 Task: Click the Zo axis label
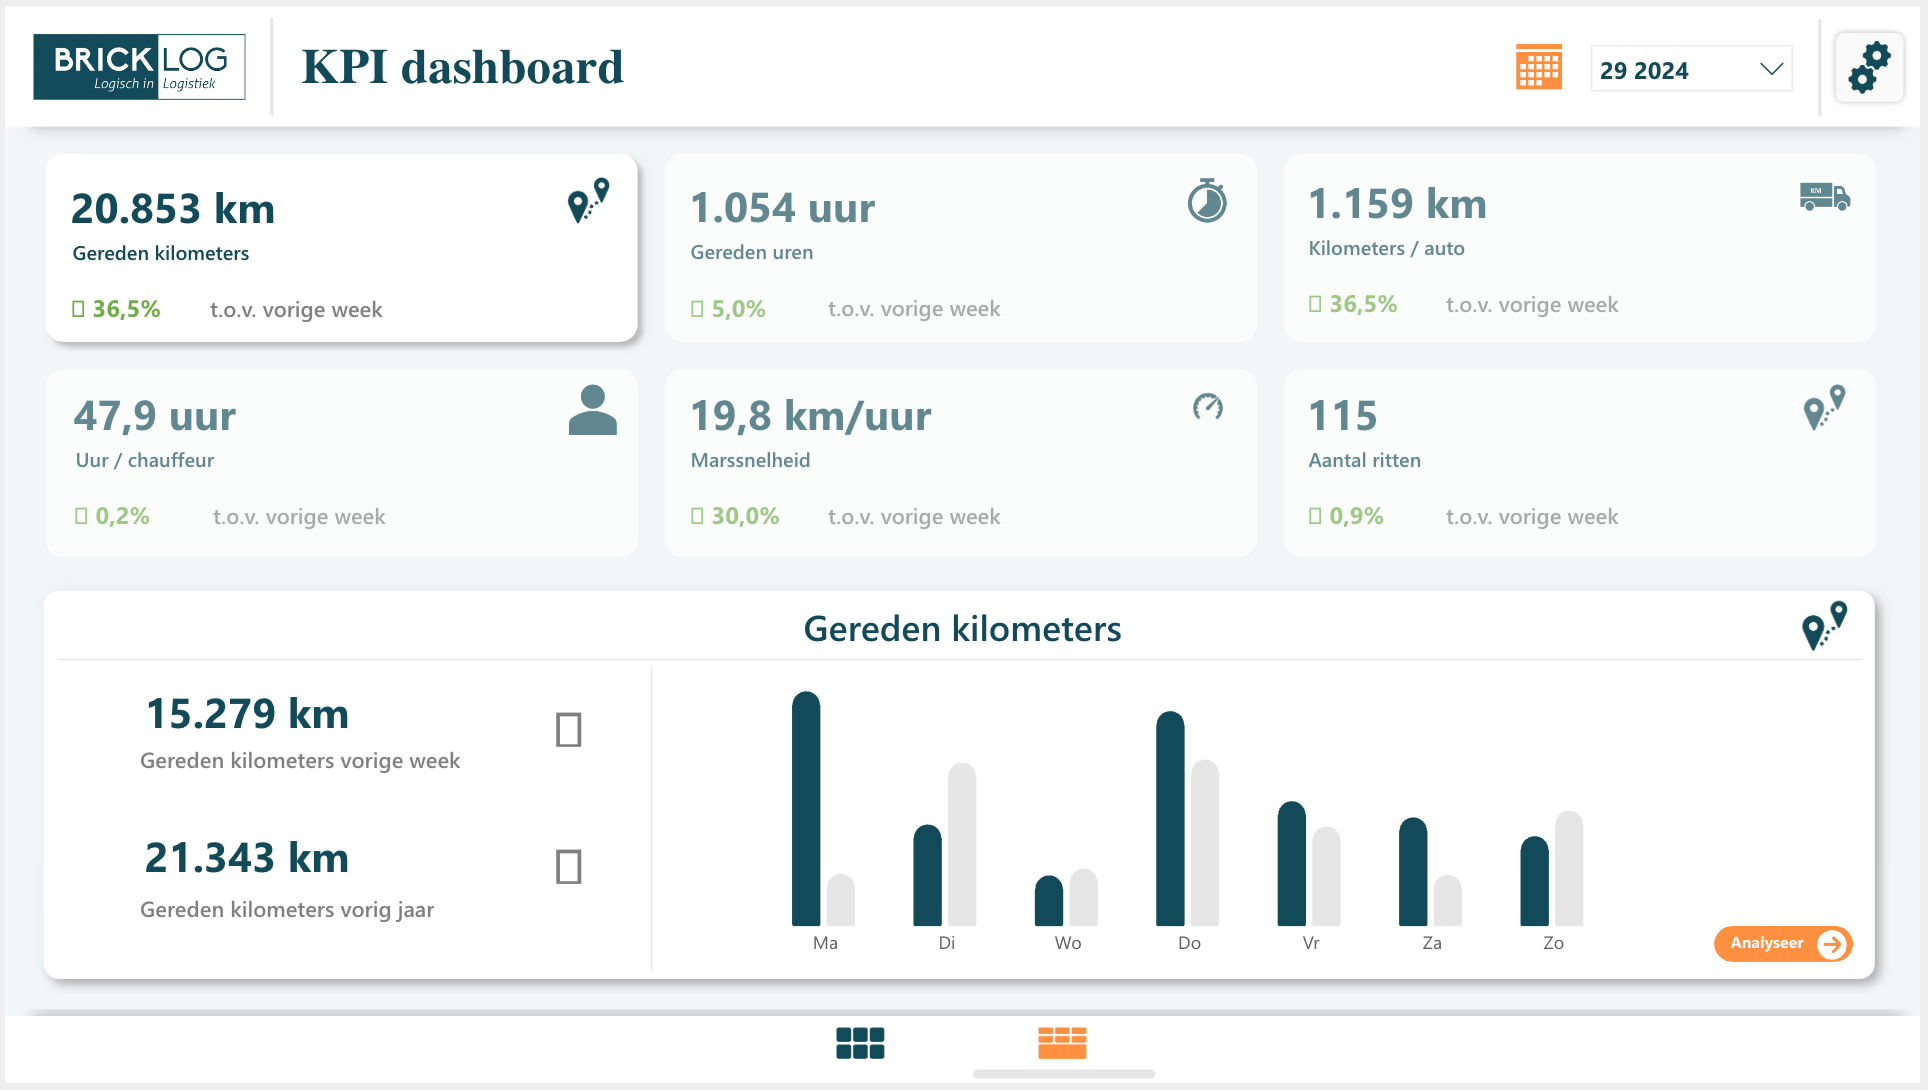pos(1553,943)
